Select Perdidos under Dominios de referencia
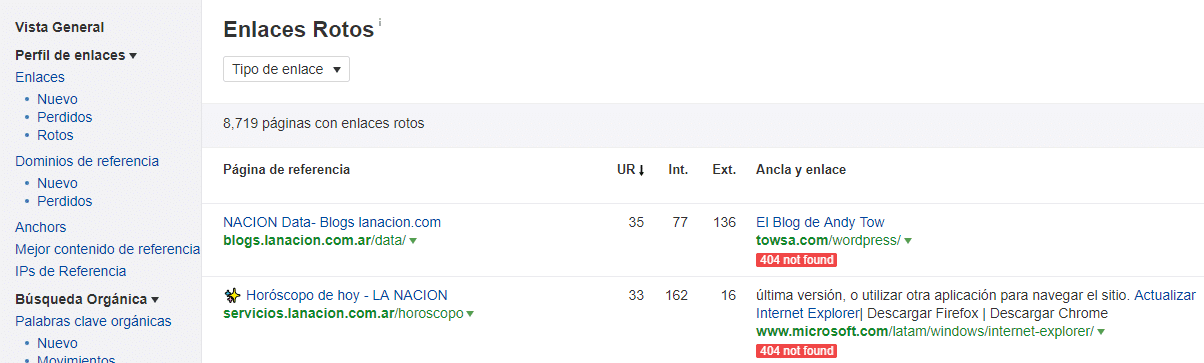The height and width of the screenshot is (363, 1204). tap(65, 201)
